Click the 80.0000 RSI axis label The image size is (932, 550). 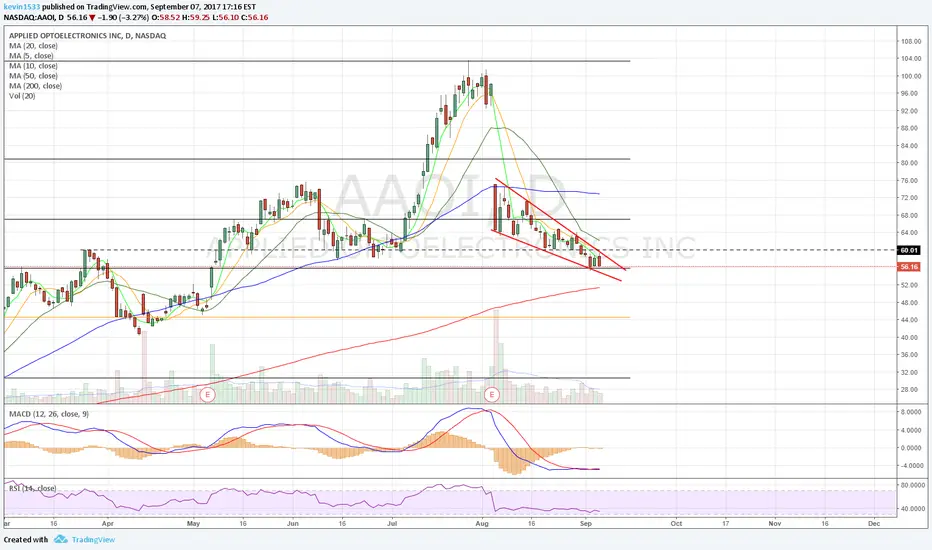tap(912, 485)
